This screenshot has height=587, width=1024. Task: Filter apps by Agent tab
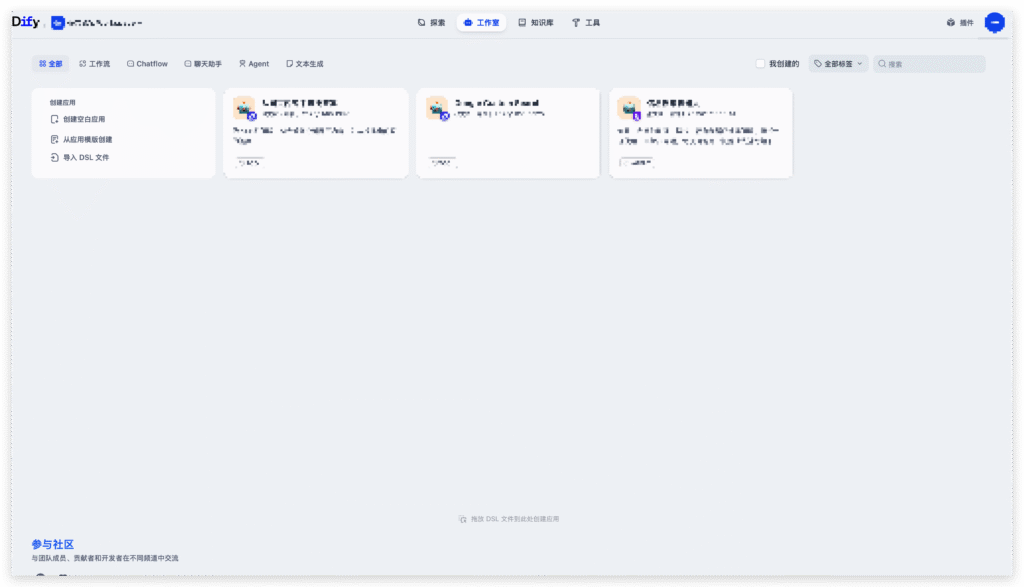click(x=254, y=64)
